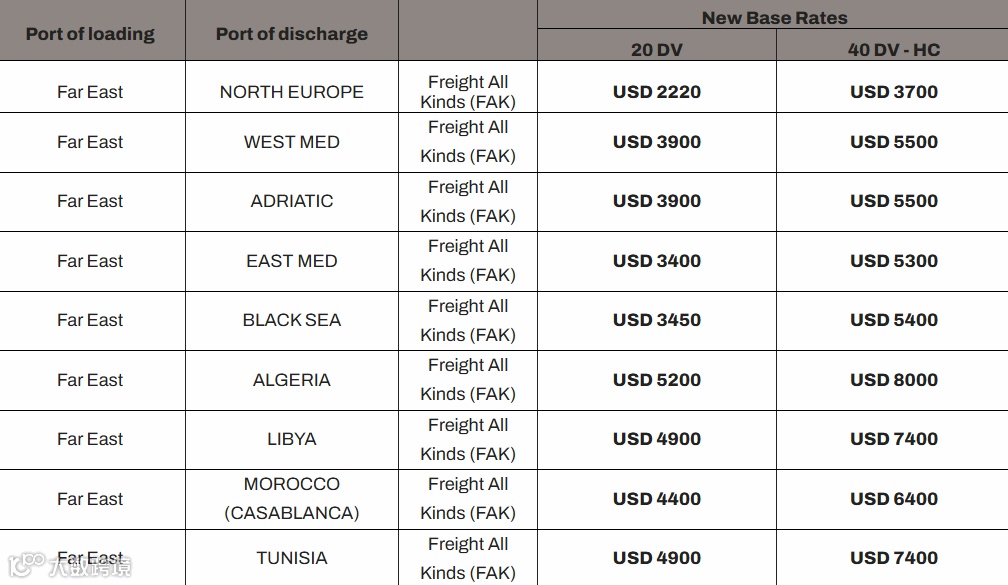Click the ADRIATIC destination cell
Image resolution: width=1008 pixels, height=585 pixels.
(x=292, y=202)
